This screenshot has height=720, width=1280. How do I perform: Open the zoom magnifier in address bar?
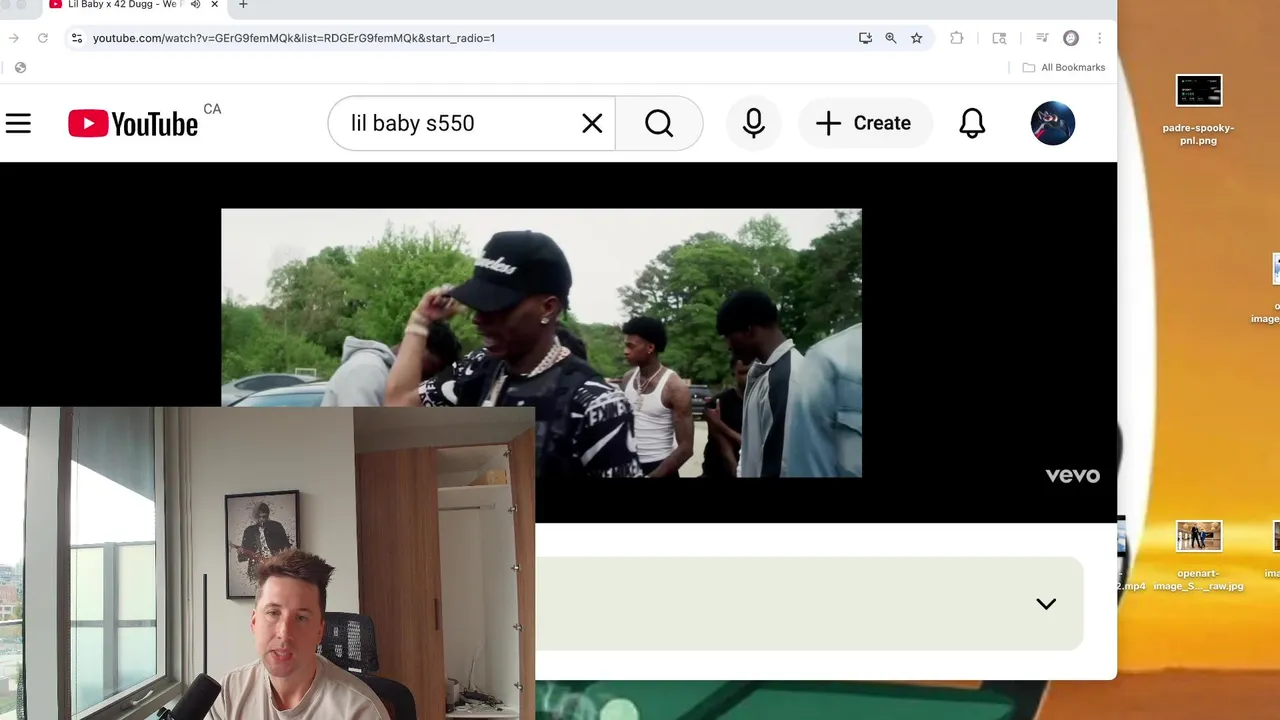click(891, 38)
